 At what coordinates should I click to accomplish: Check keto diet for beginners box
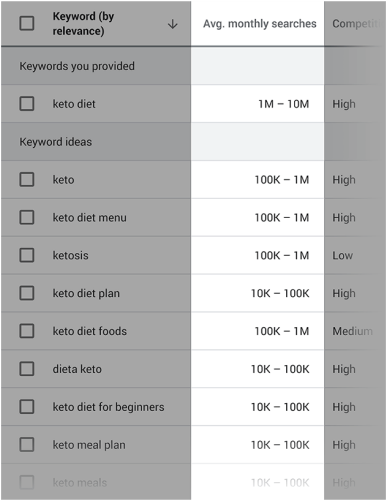pos(27,407)
